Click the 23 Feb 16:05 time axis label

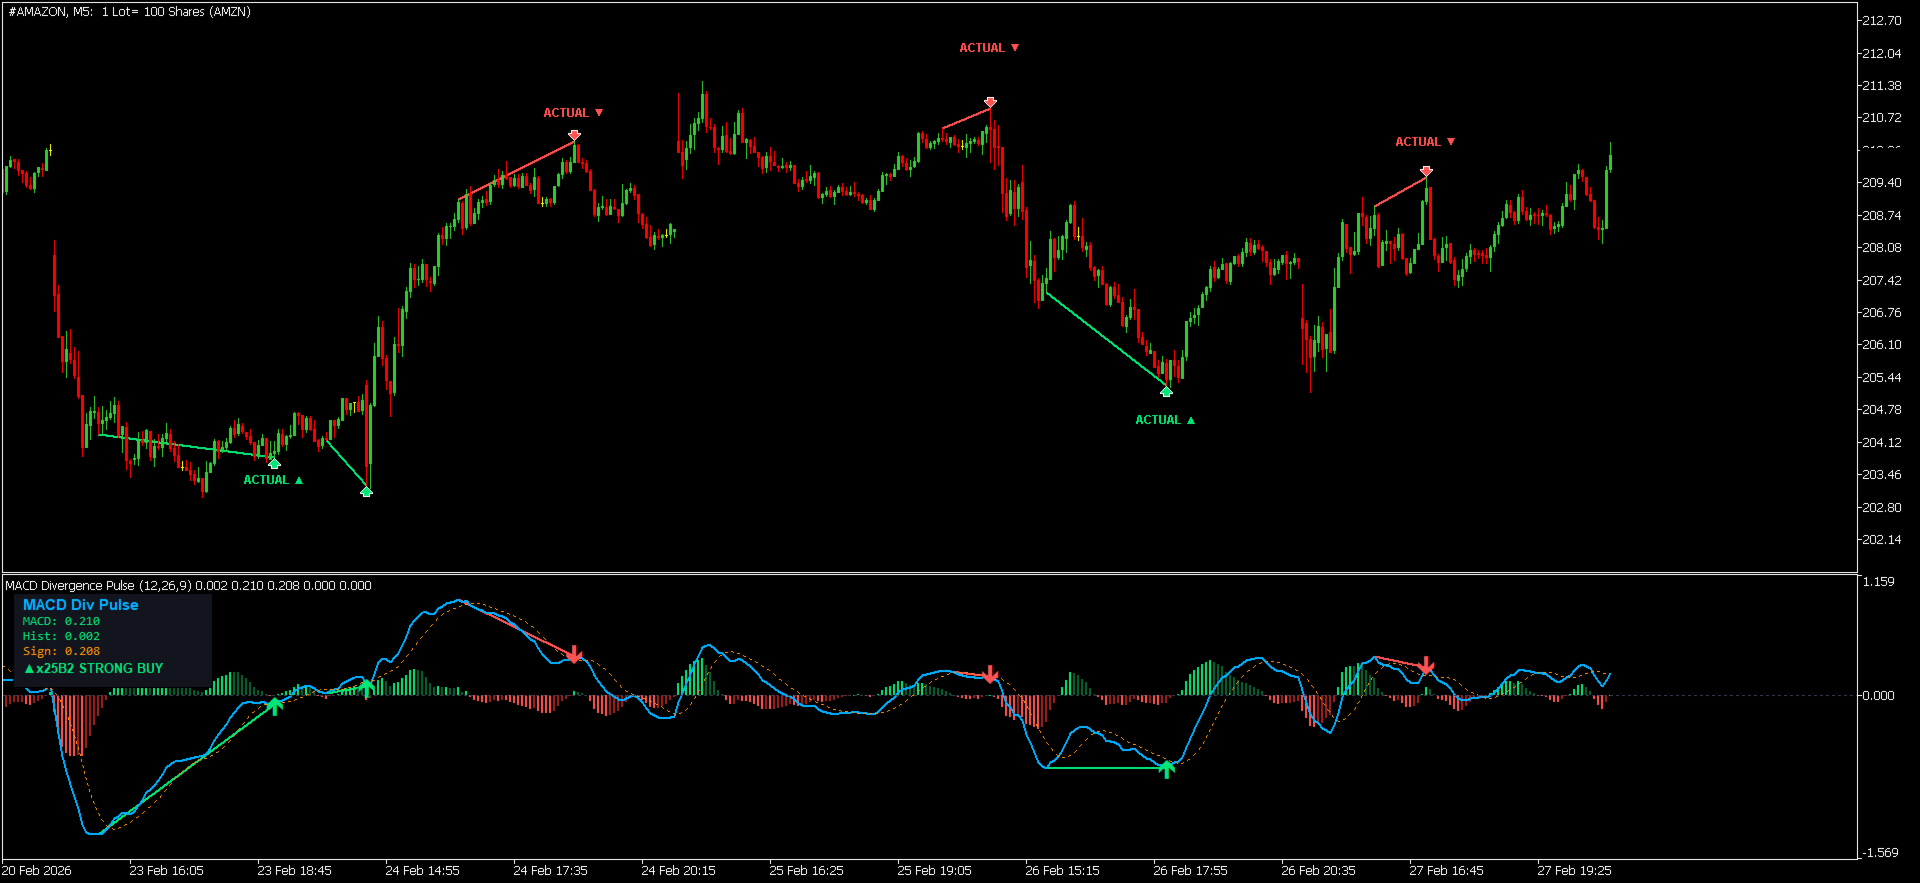[x=166, y=871]
